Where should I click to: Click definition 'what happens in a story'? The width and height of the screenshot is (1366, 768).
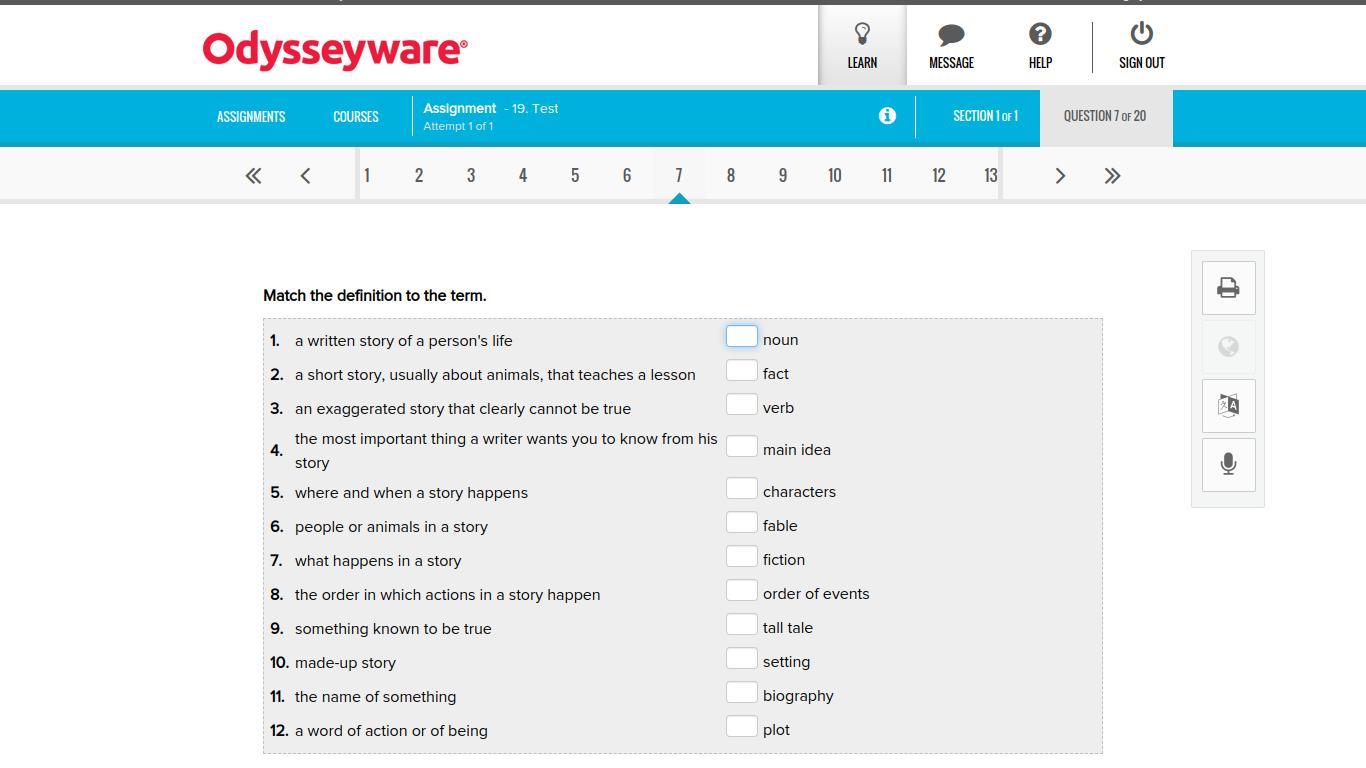[378, 561]
